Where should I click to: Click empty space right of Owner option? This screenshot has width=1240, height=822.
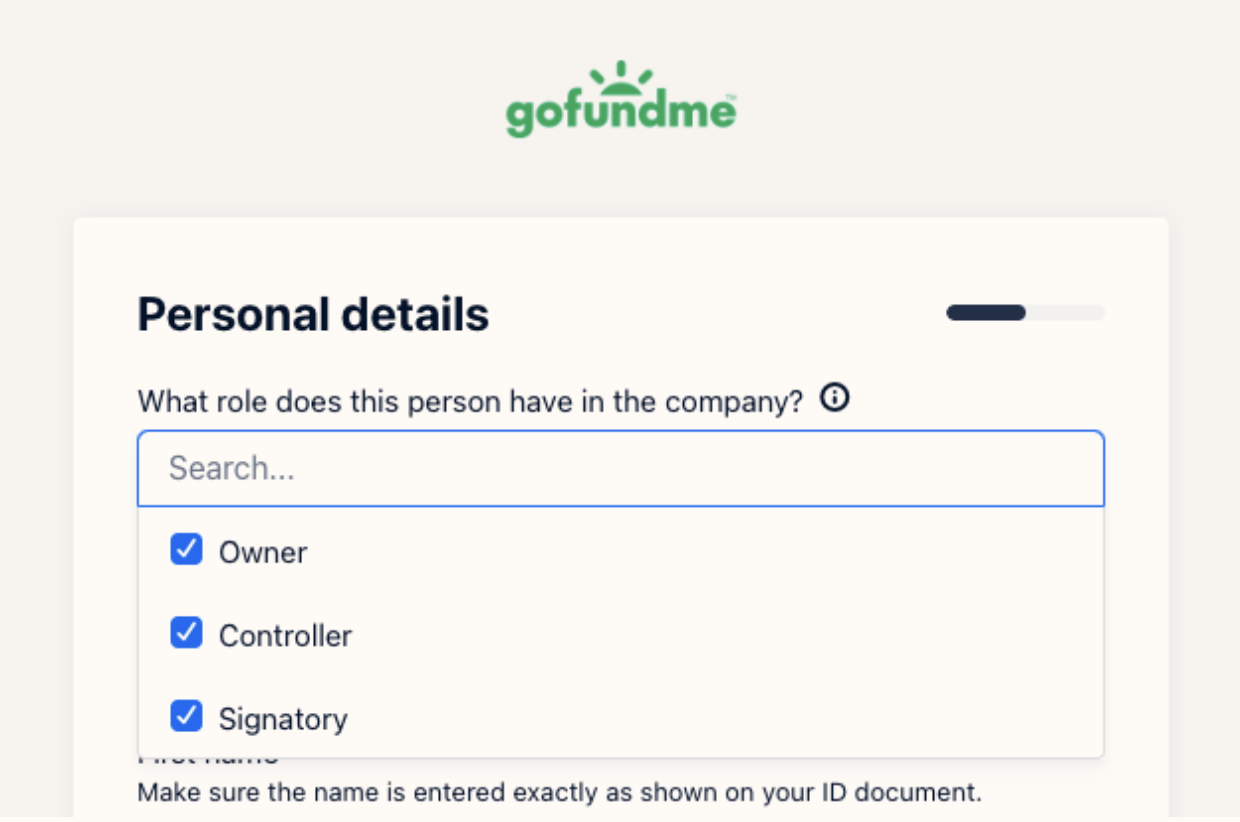(700, 552)
